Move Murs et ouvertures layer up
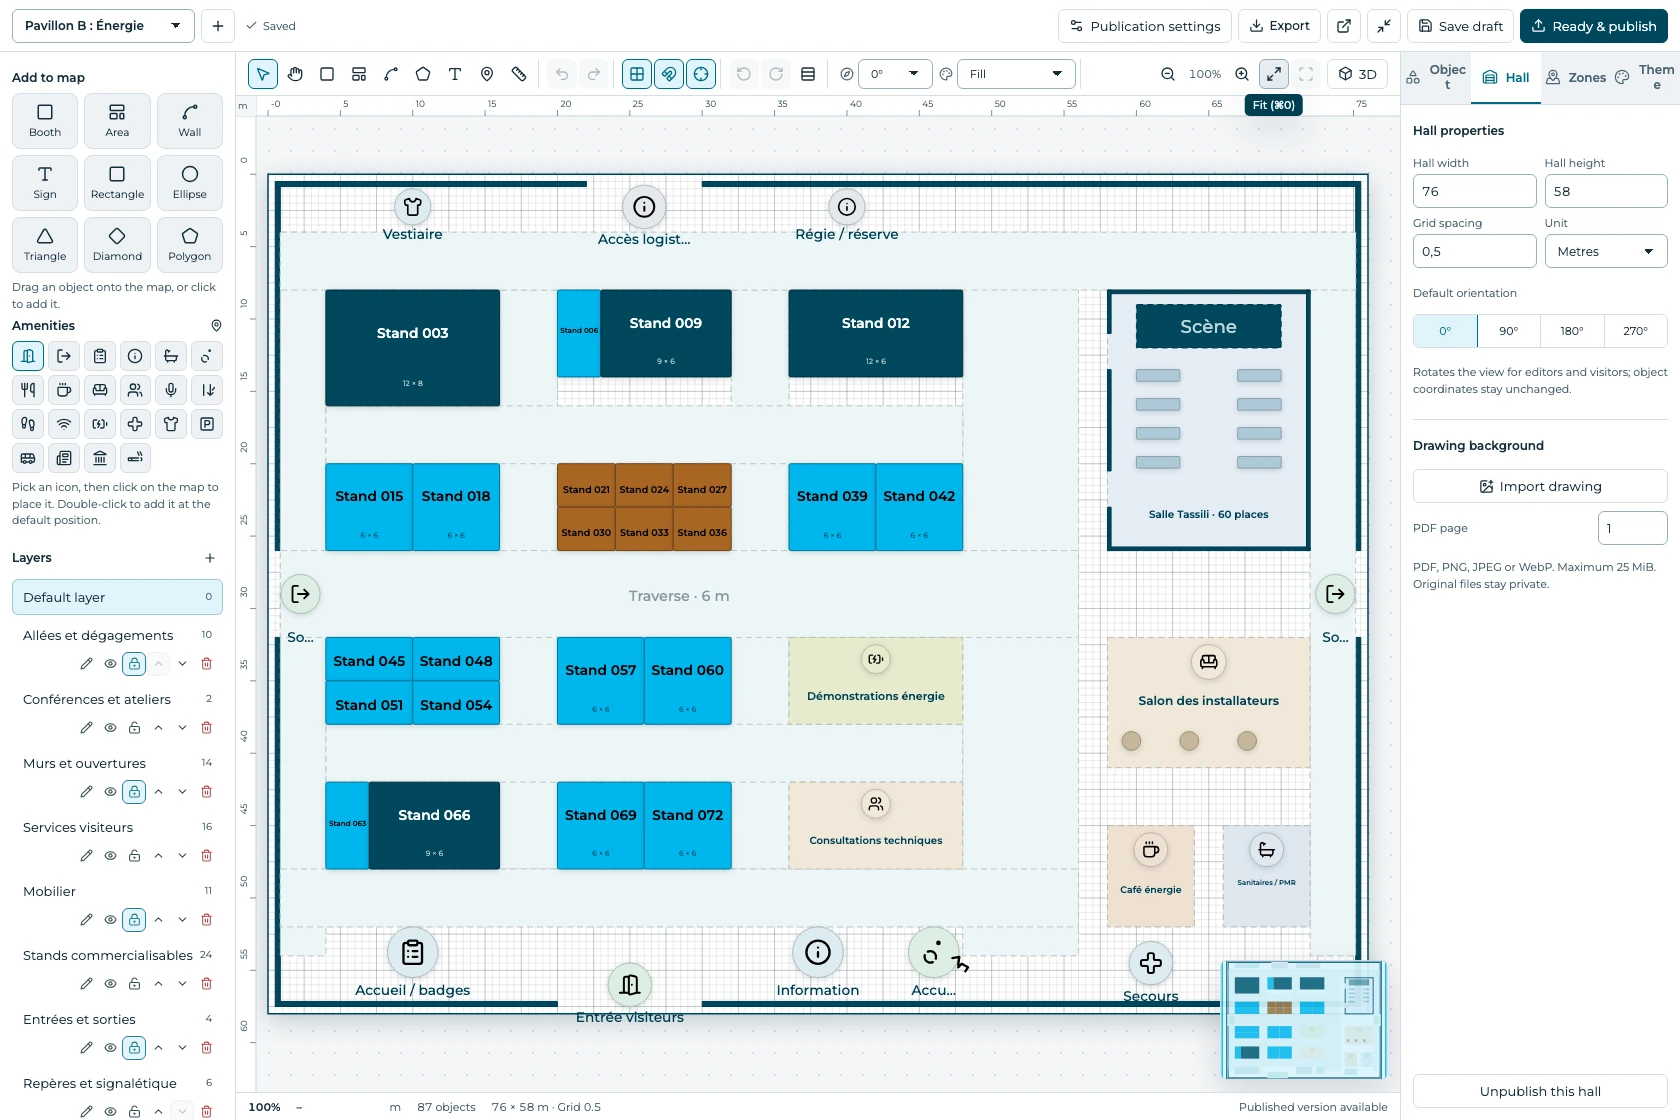1680x1120 pixels. [x=158, y=792]
